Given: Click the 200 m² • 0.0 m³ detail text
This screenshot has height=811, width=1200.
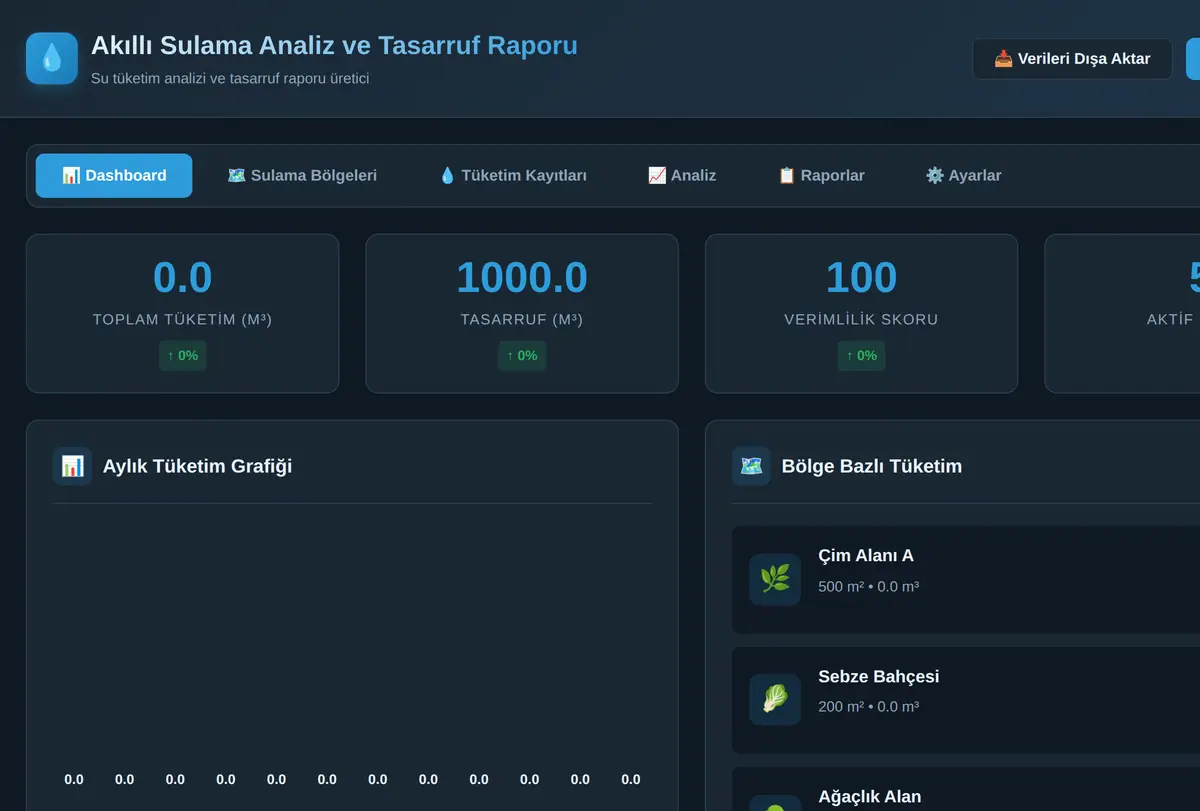Looking at the screenshot, I should (x=868, y=707).
